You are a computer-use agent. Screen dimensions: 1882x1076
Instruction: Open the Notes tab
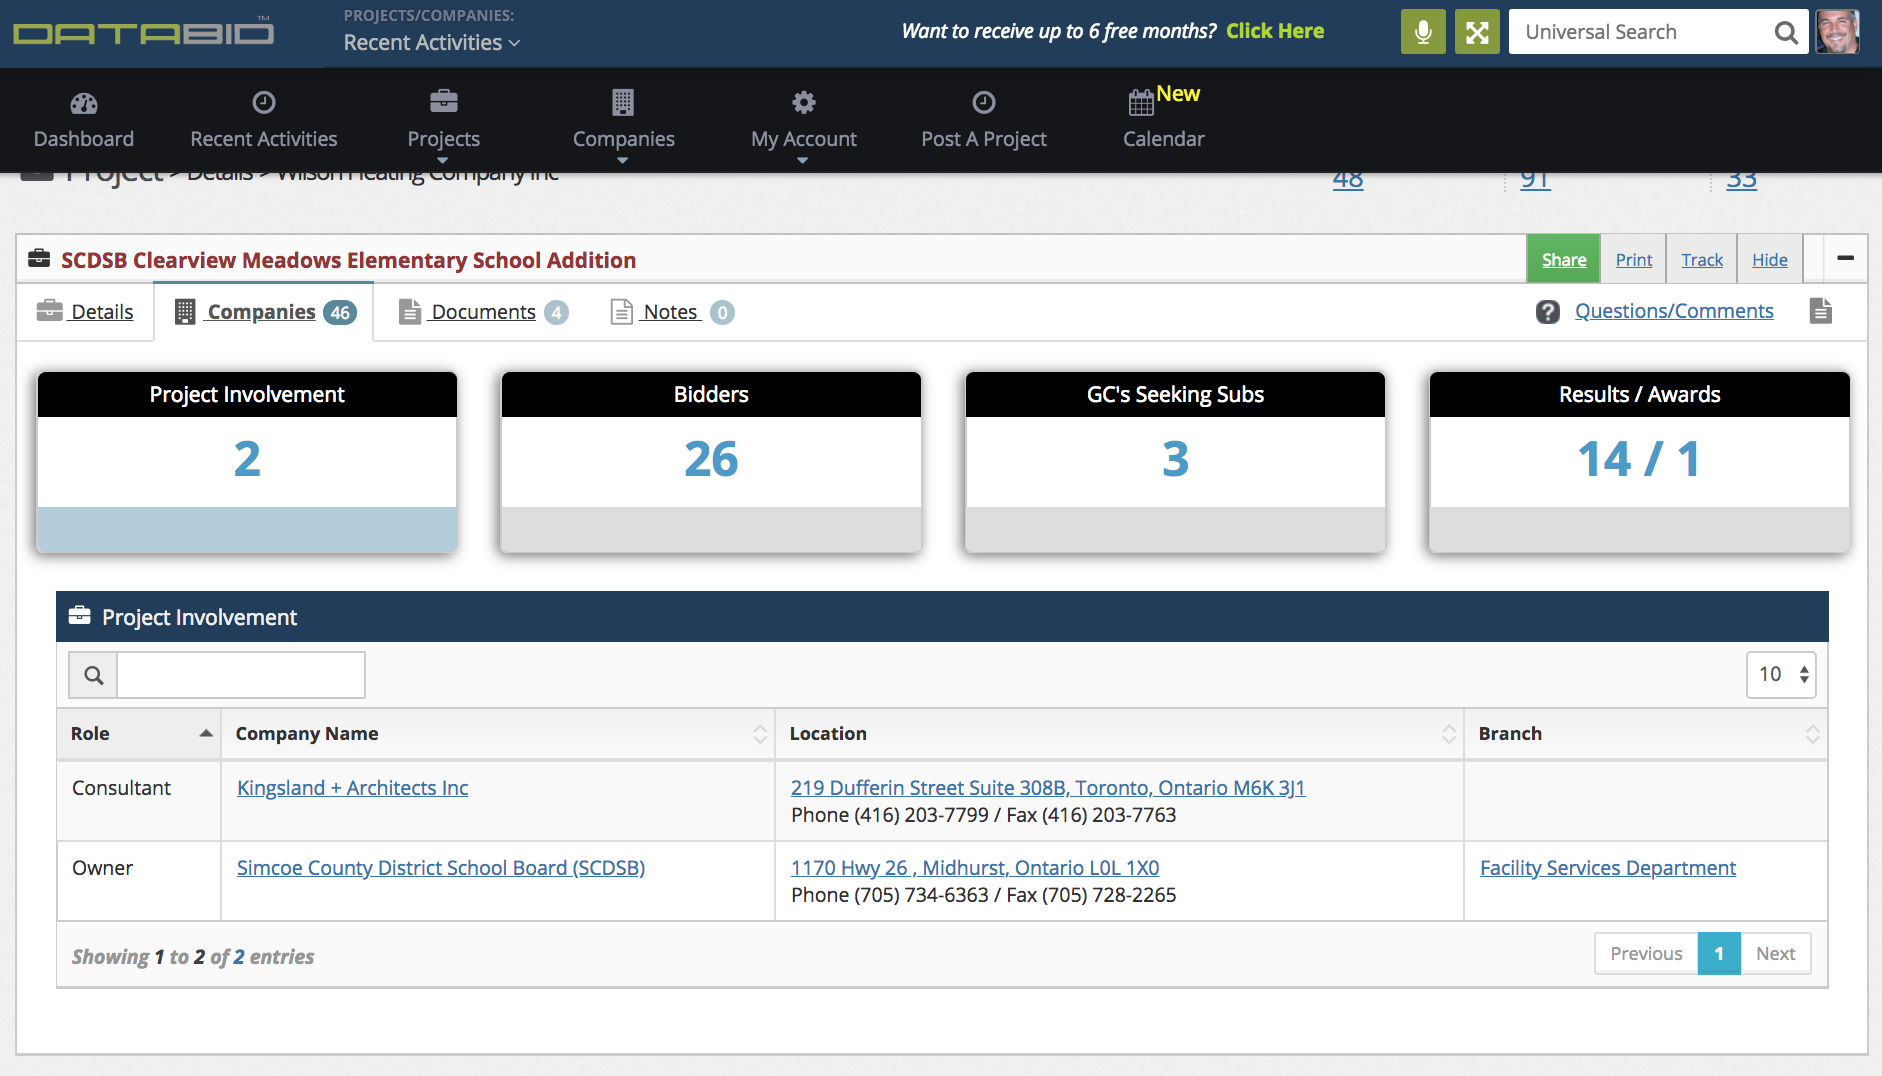[672, 312]
